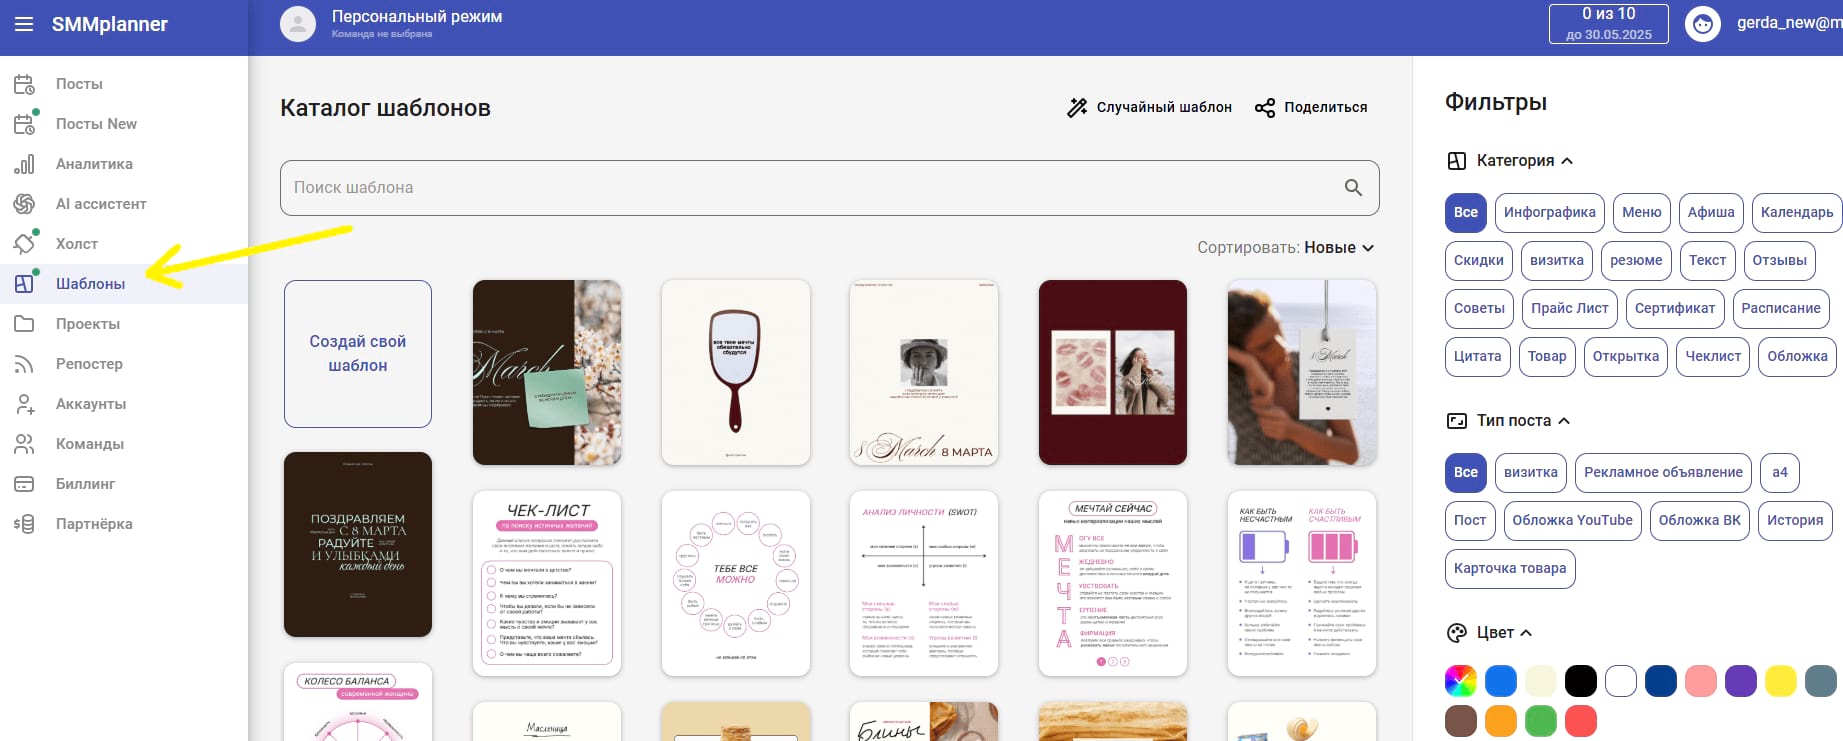
Task: Click the Холст icon in sidebar
Action: pyautogui.click(x=24, y=243)
